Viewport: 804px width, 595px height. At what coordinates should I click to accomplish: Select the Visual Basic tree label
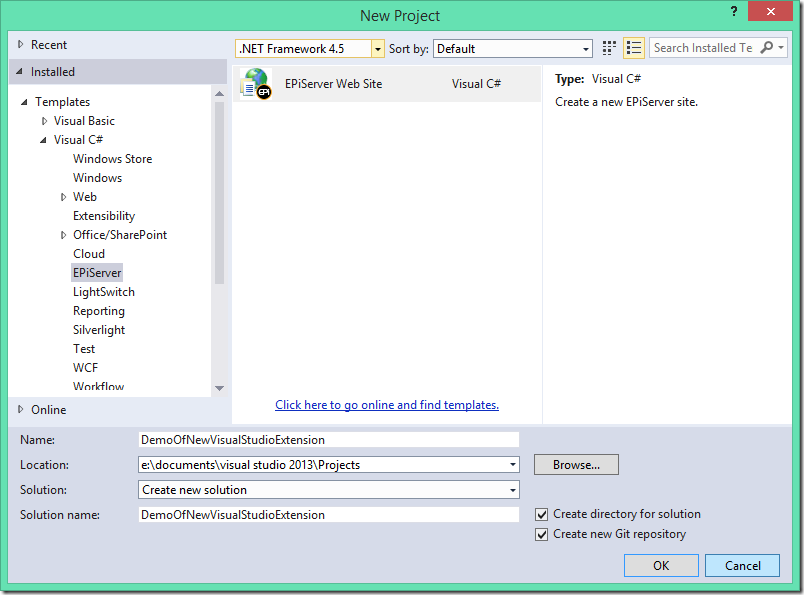click(84, 121)
